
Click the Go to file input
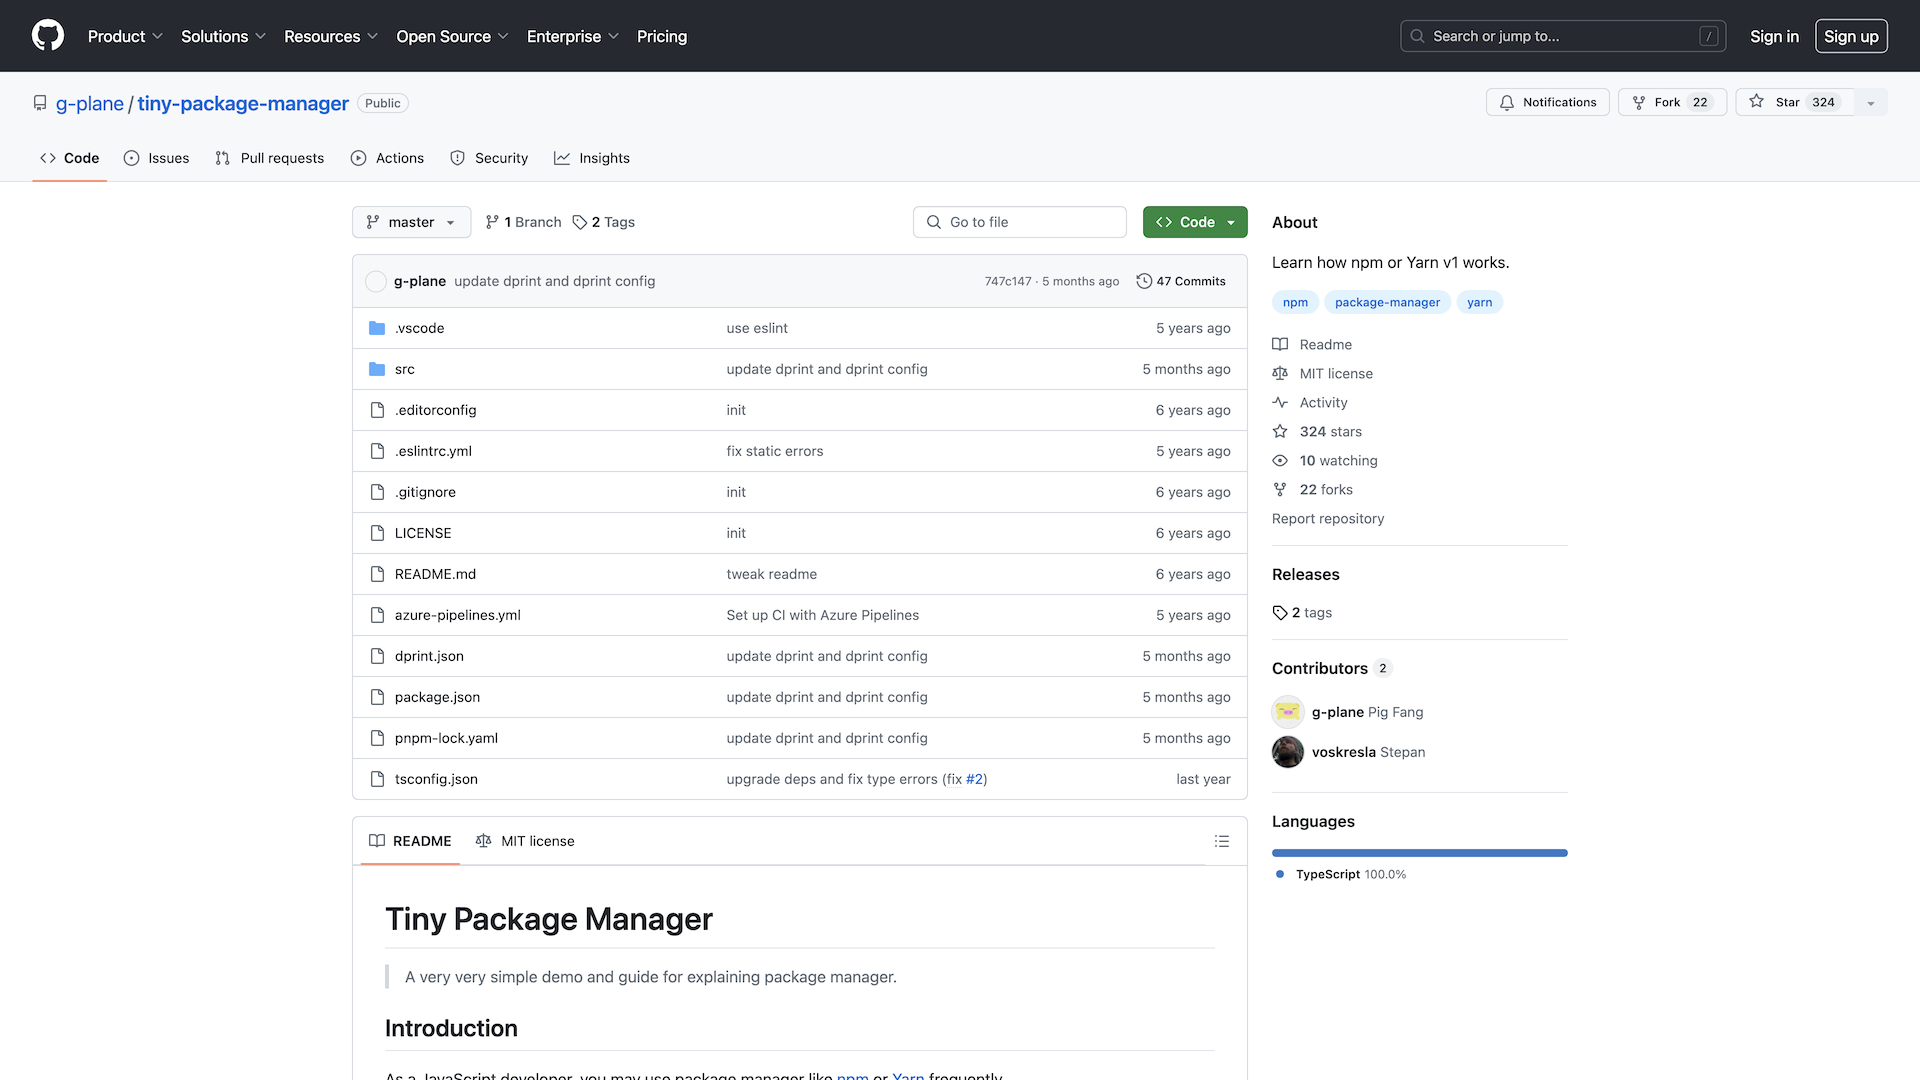click(1020, 222)
